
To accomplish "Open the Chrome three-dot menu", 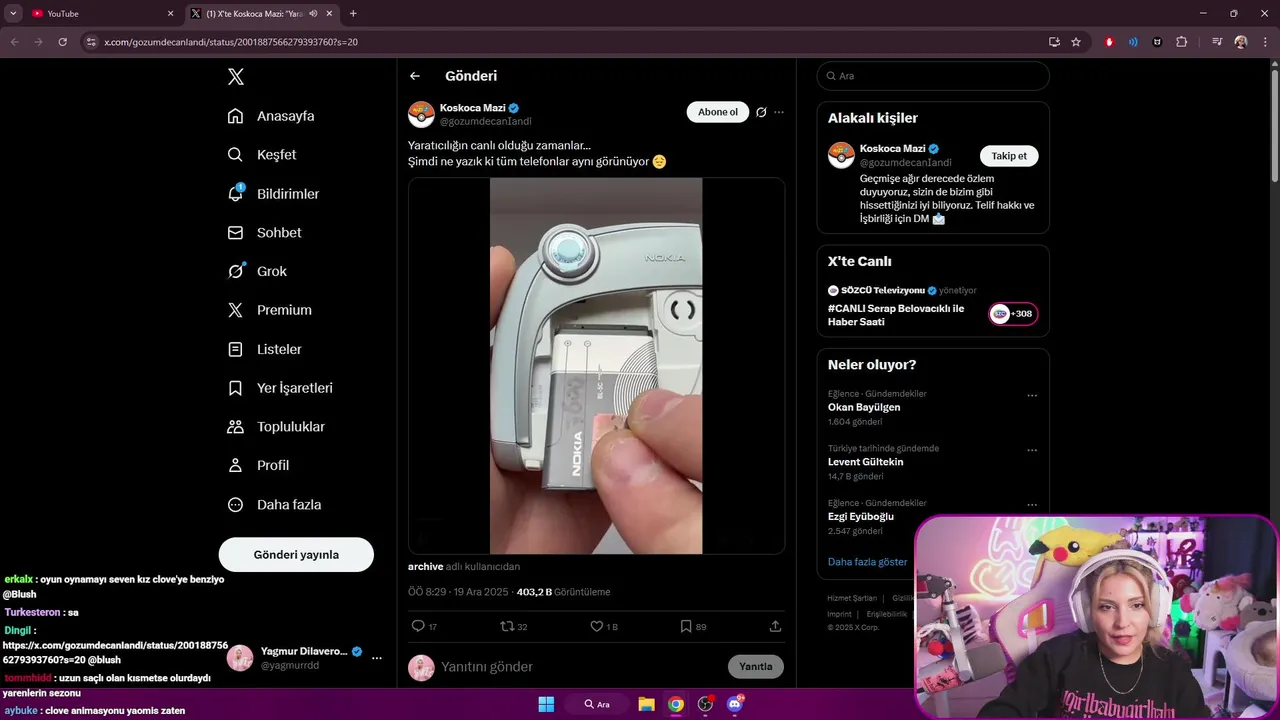I will pos(1265,42).
